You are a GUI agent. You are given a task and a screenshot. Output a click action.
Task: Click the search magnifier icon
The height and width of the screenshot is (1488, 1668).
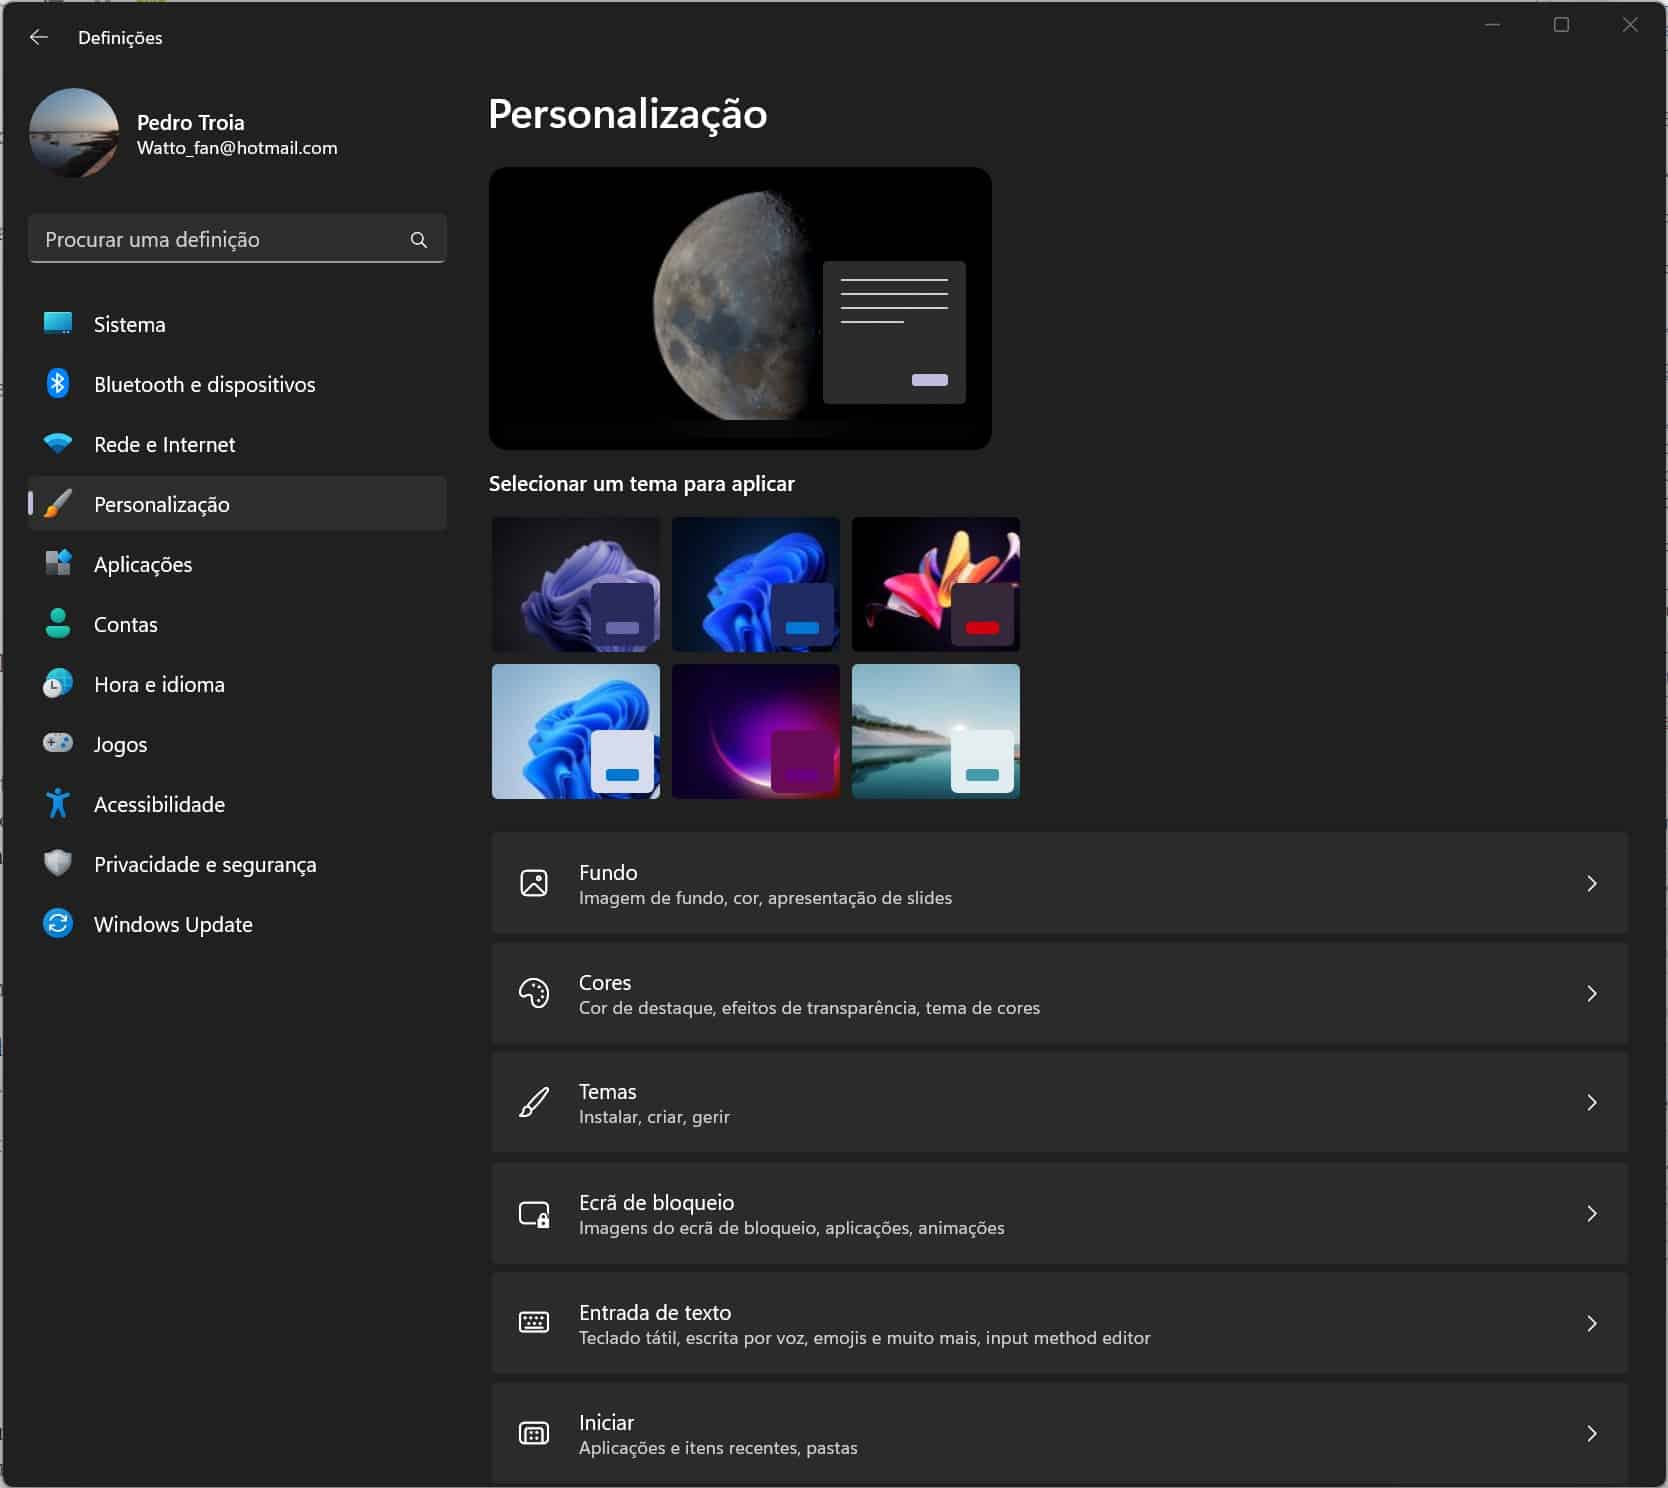(x=418, y=240)
